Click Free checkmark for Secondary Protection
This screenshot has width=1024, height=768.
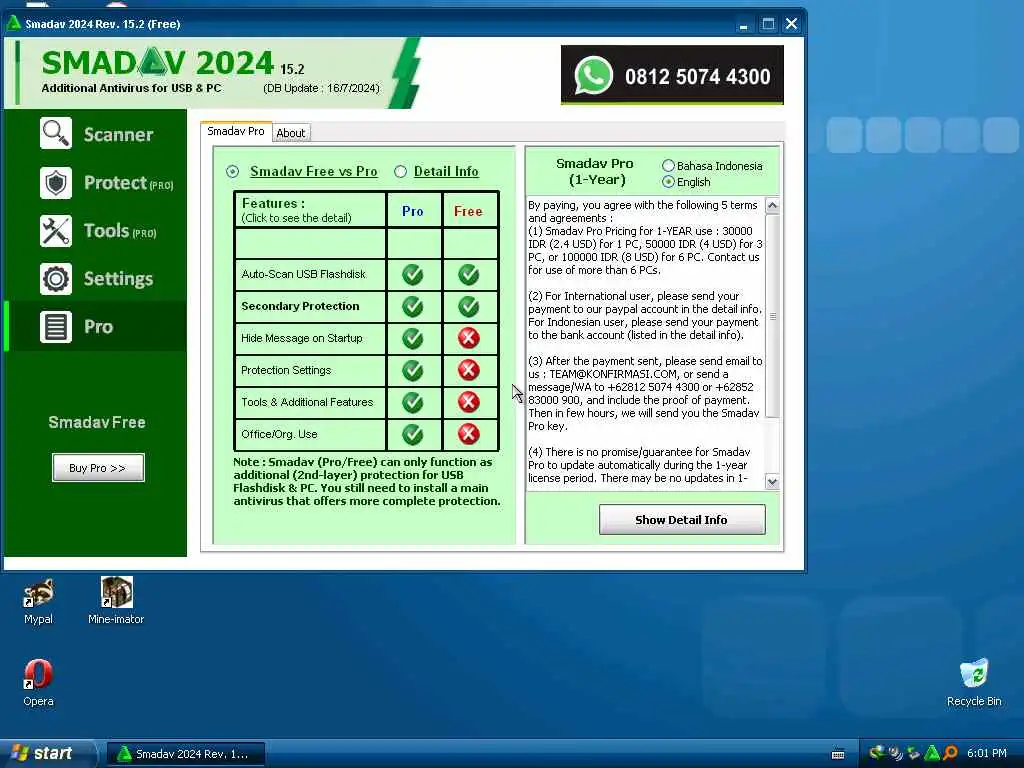tap(468, 306)
